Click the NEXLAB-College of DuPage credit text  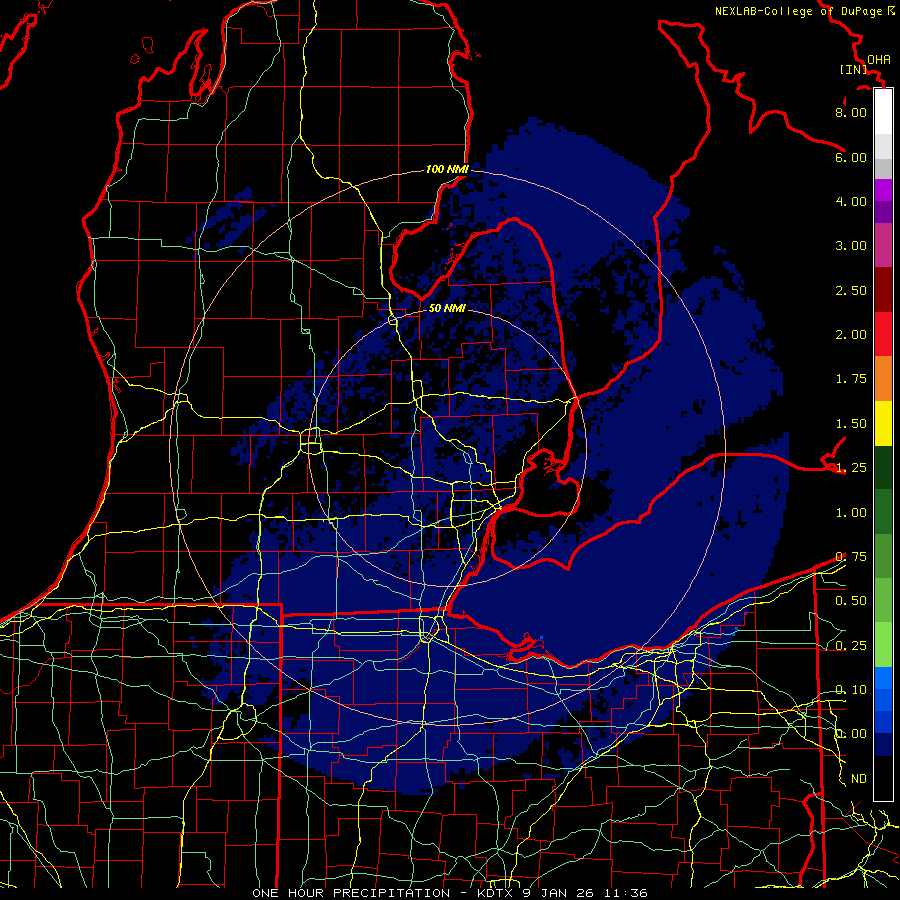click(x=799, y=11)
